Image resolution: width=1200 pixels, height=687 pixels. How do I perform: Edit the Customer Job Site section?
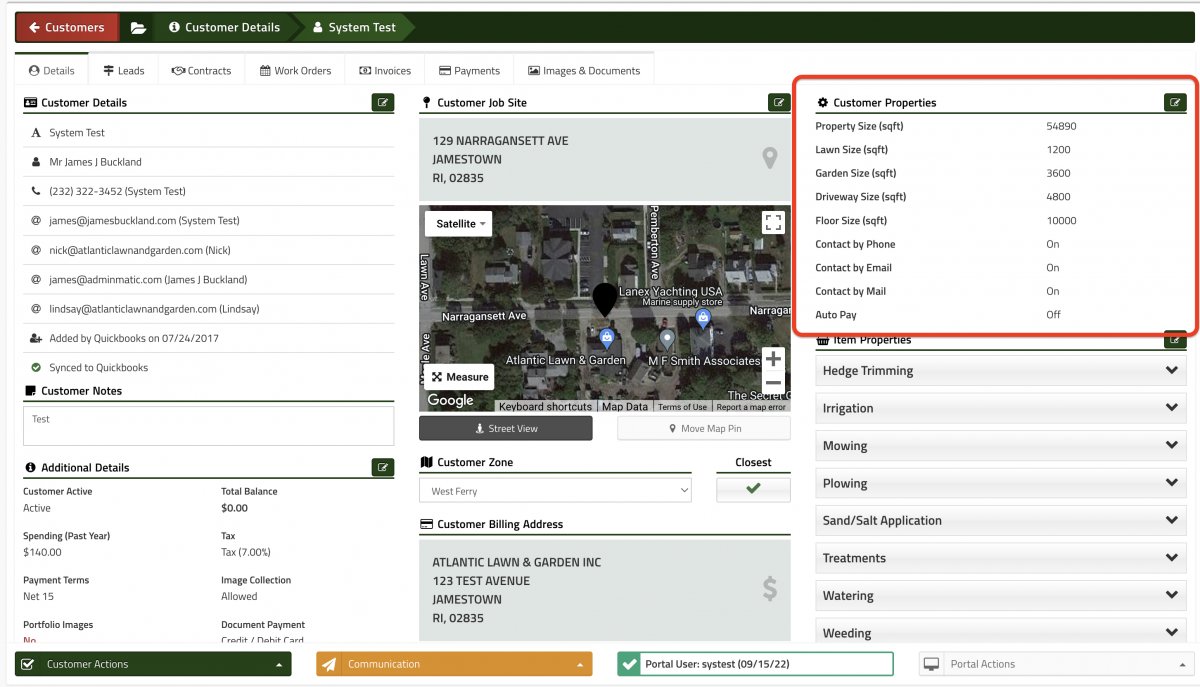pyautogui.click(x=779, y=102)
